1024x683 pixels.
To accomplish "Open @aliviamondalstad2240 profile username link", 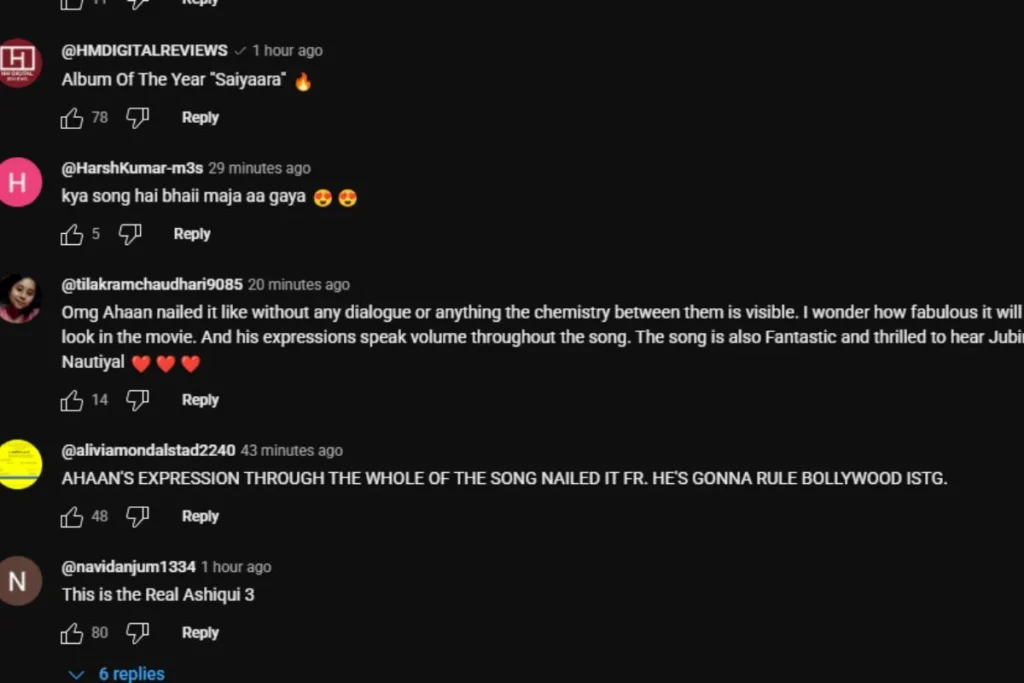I will tap(148, 450).
